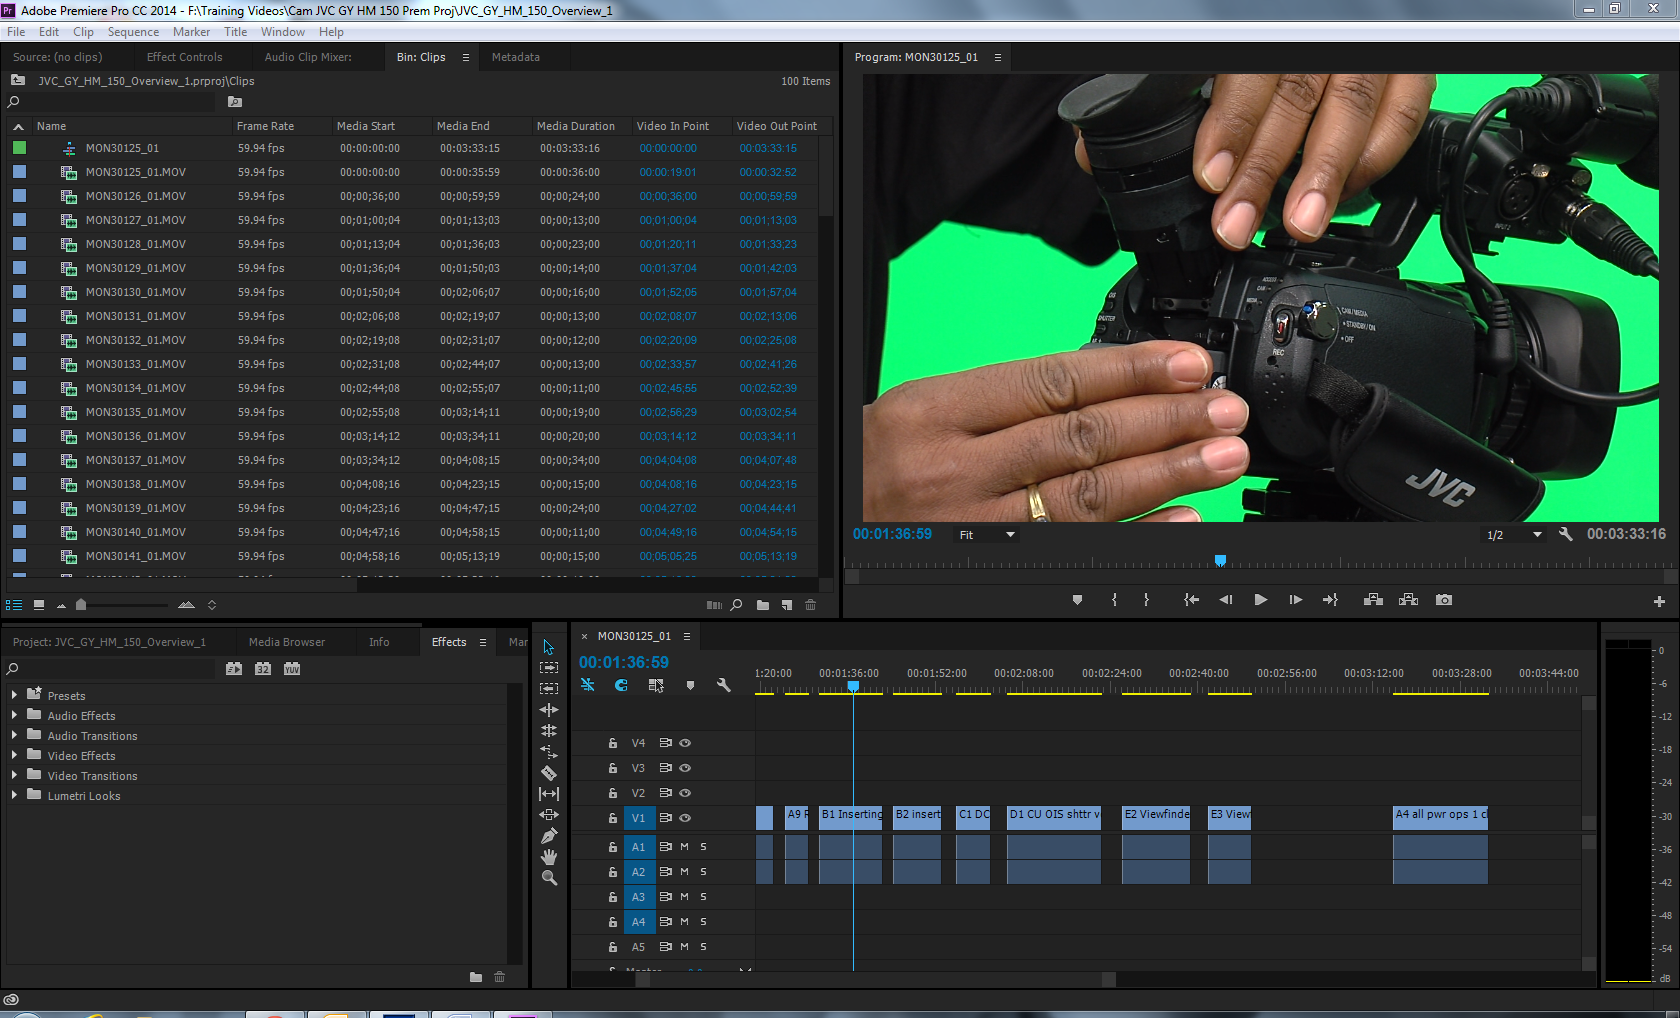
Task: Toggle sync lock on track A3
Action: [x=666, y=897]
